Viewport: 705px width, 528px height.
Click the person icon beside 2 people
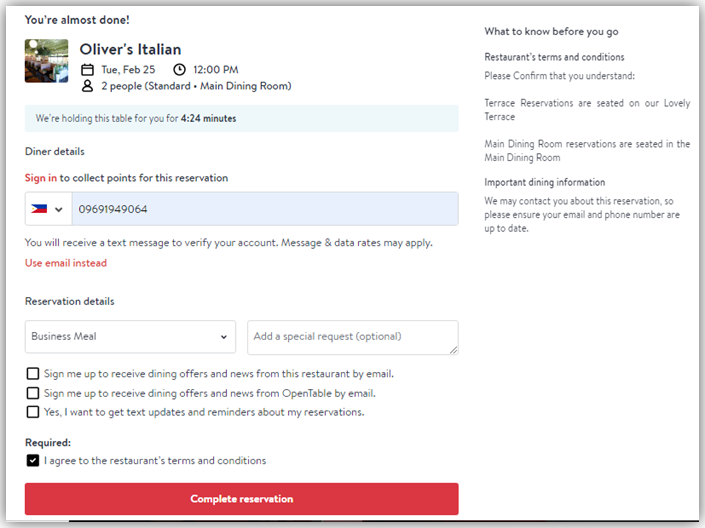coord(87,86)
